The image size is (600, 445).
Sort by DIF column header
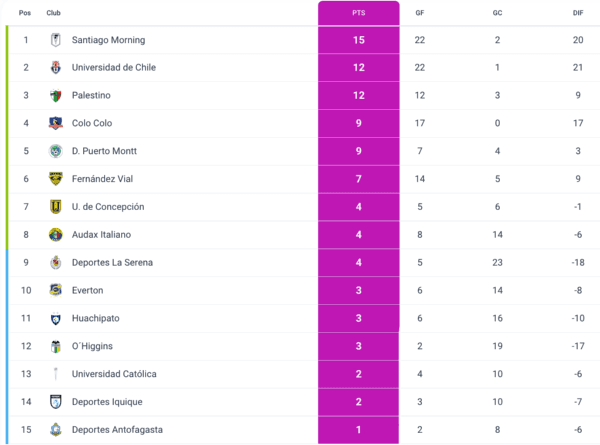[x=578, y=13]
